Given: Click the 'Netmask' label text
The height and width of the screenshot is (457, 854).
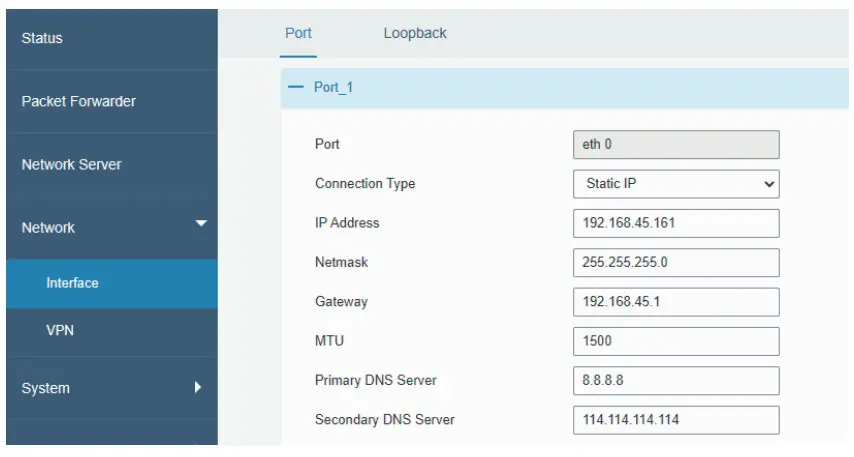Looking at the screenshot, I should click(x=341, y=262).
